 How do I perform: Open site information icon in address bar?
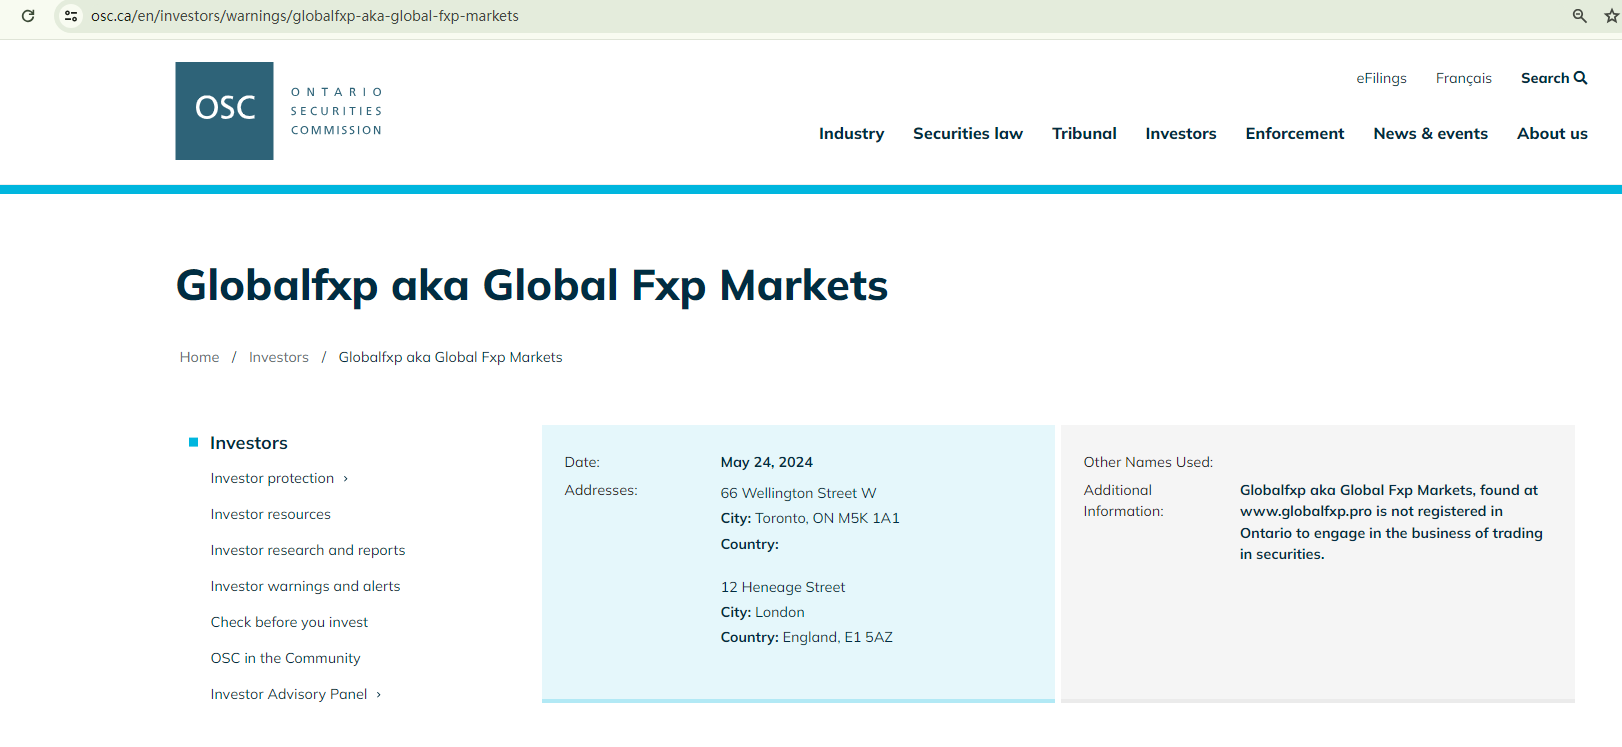pos(71,16)
